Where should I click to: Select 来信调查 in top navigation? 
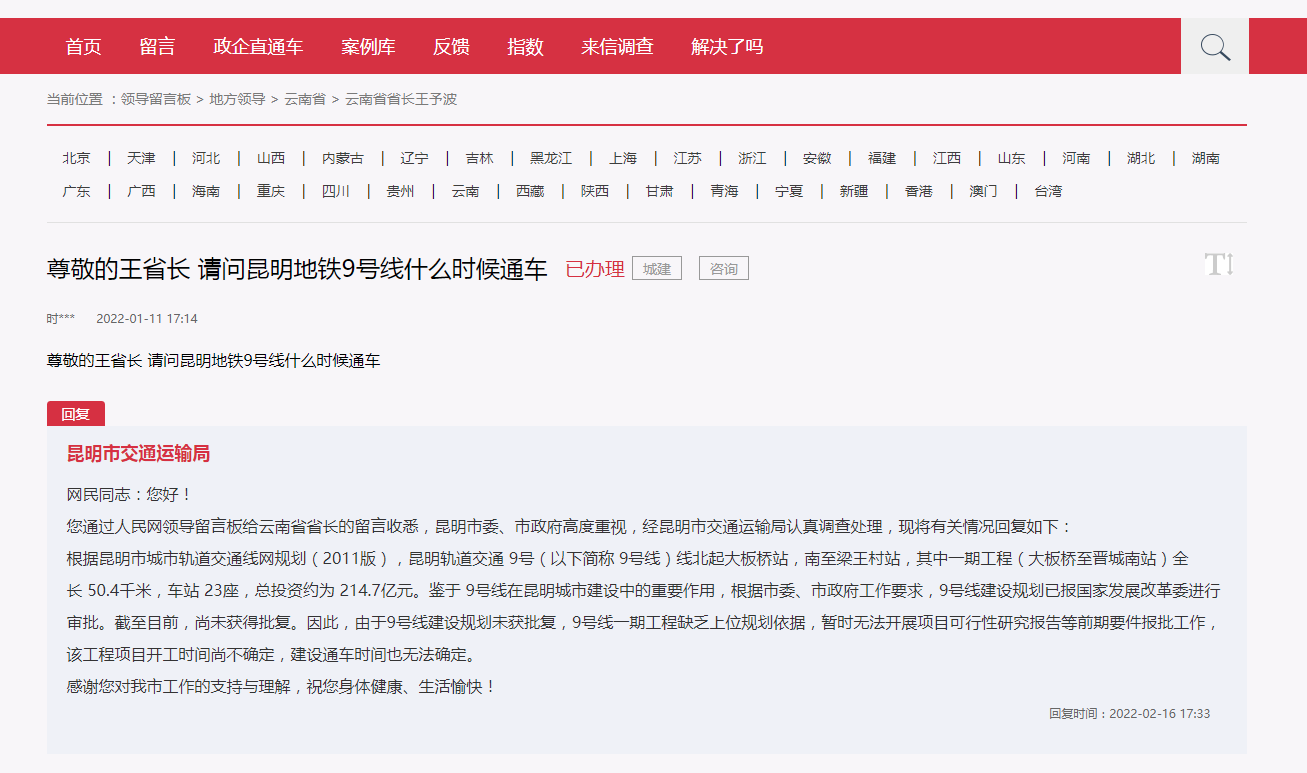tap(617, 47)
